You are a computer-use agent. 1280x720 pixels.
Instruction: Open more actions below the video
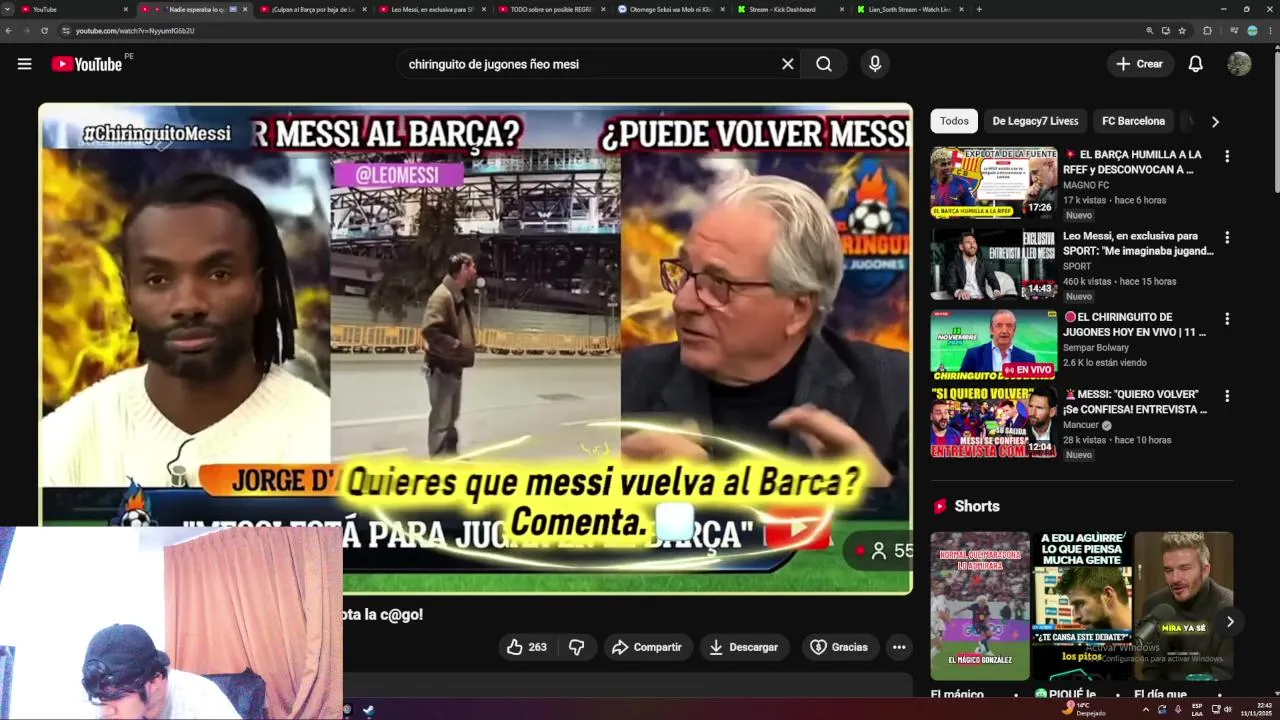[x=899, y=647]
